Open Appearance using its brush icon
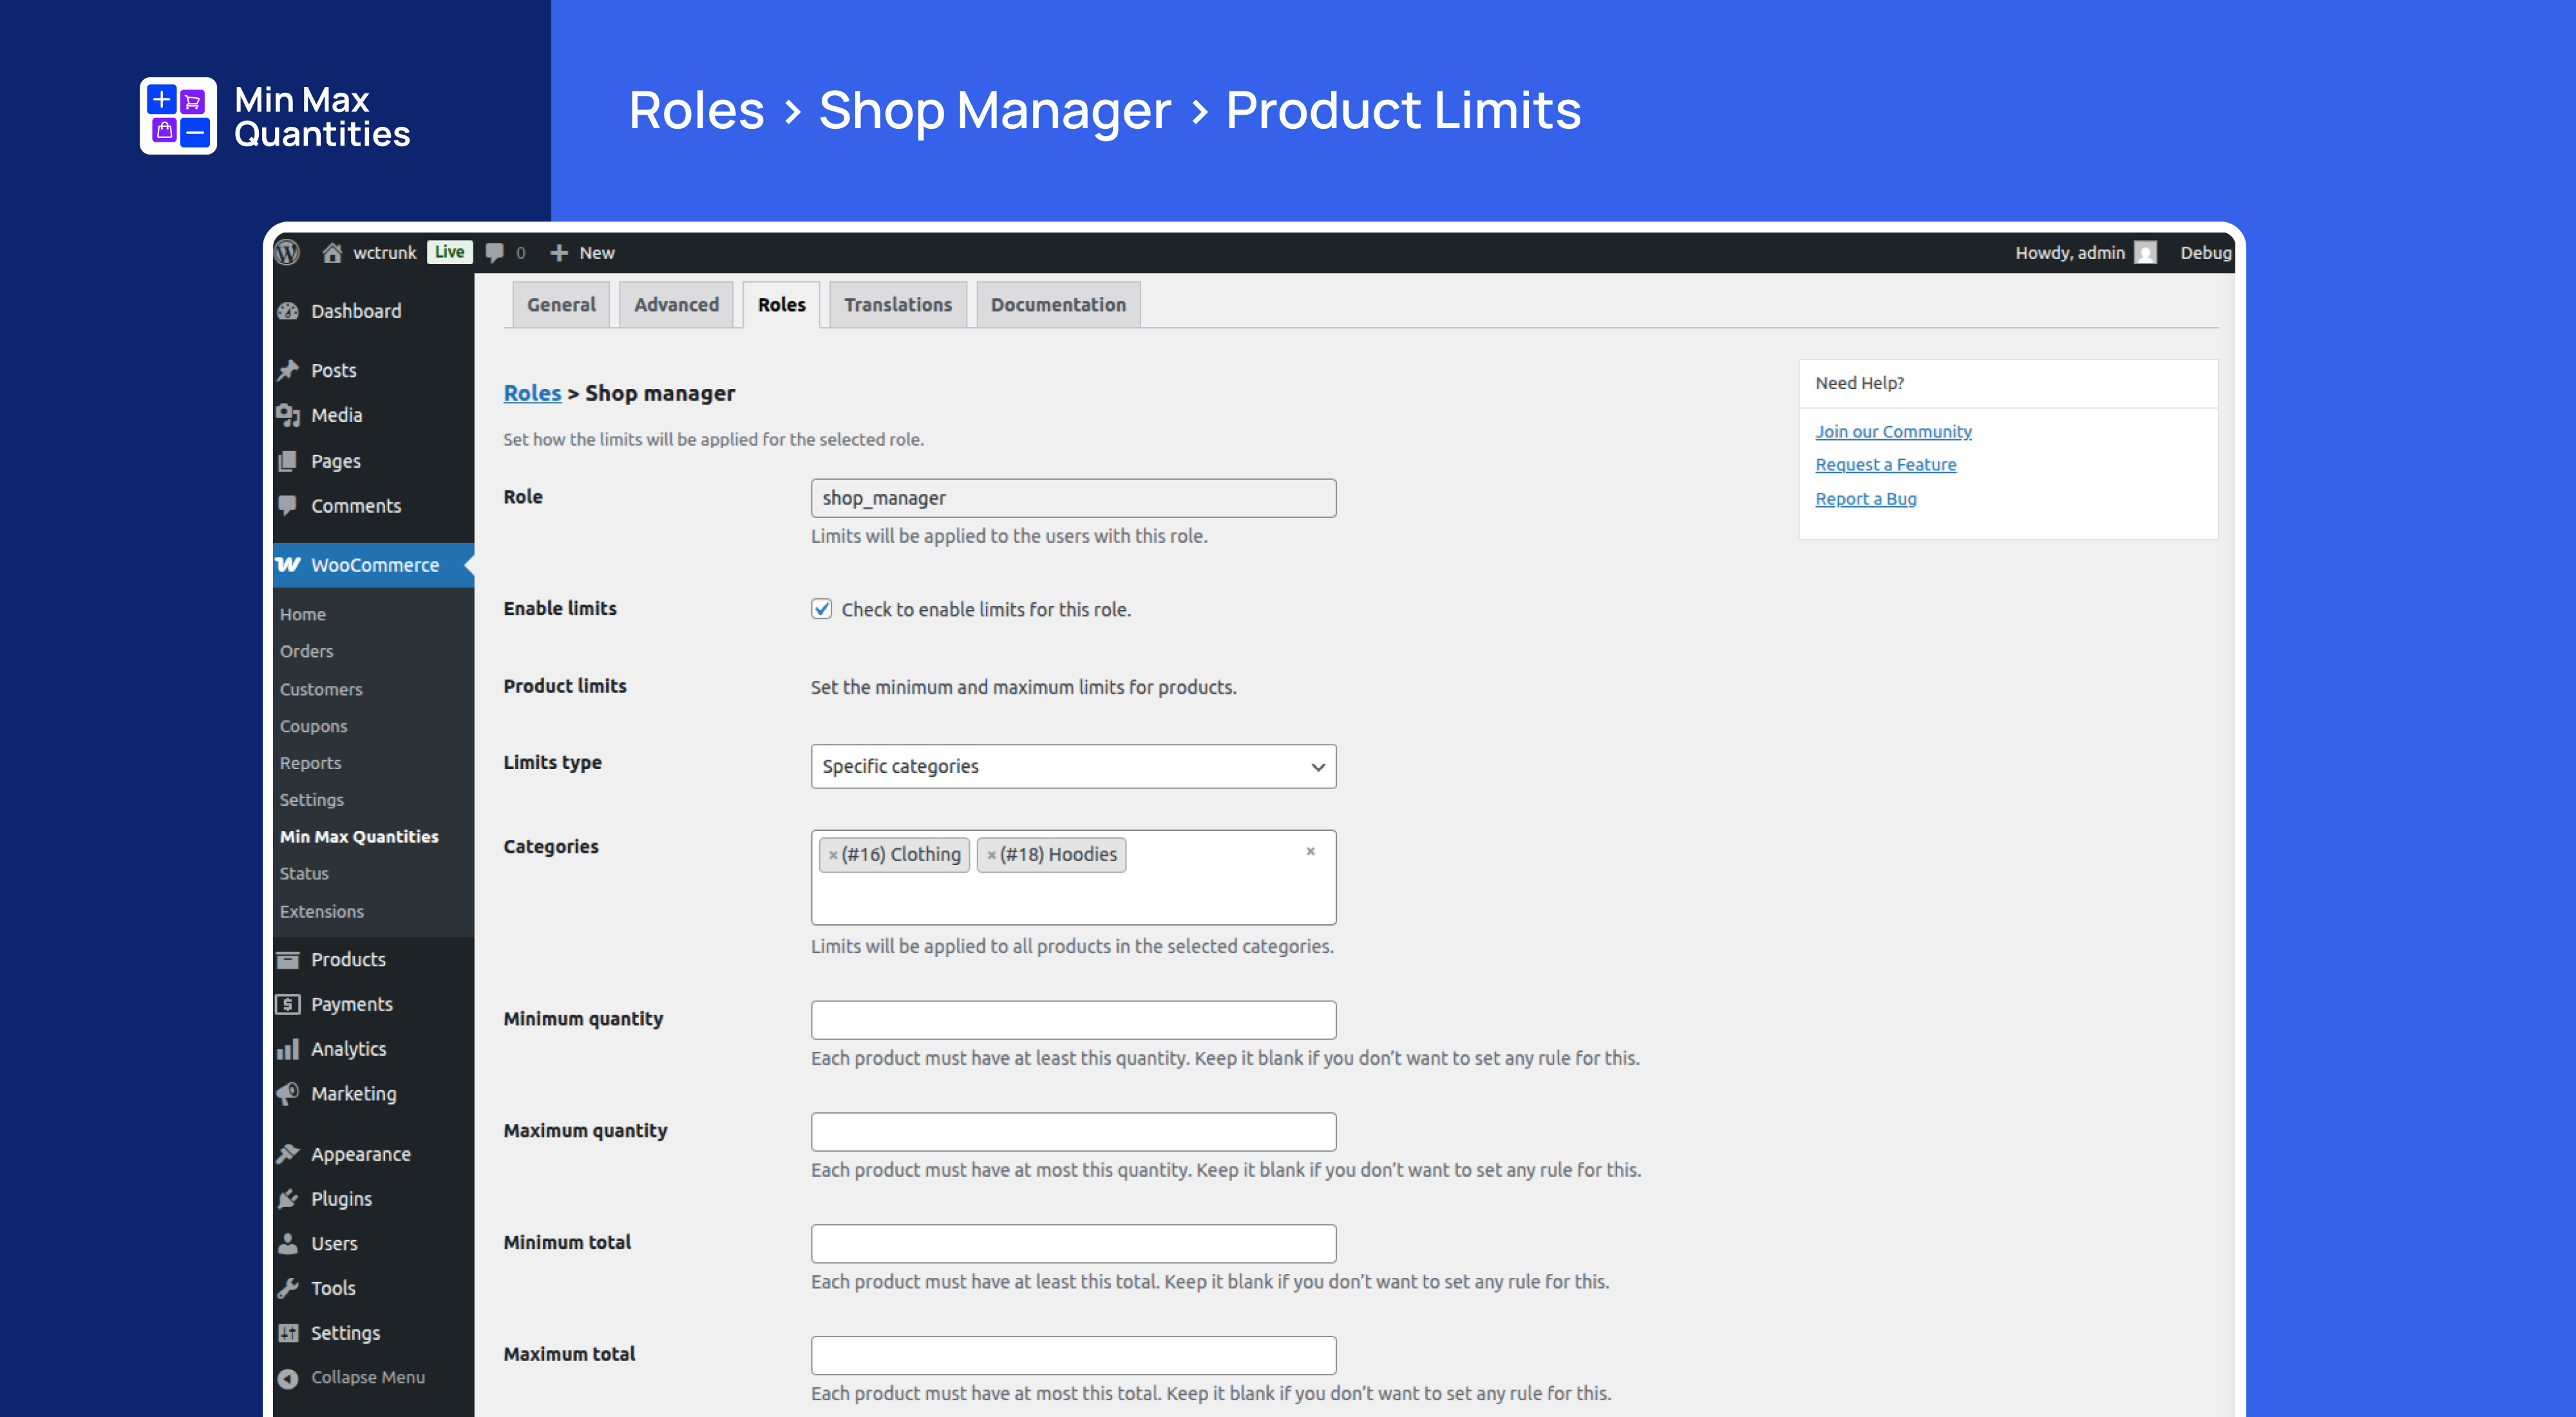This screenshot has height=1417, width=2576. (x=288, y=1153)
